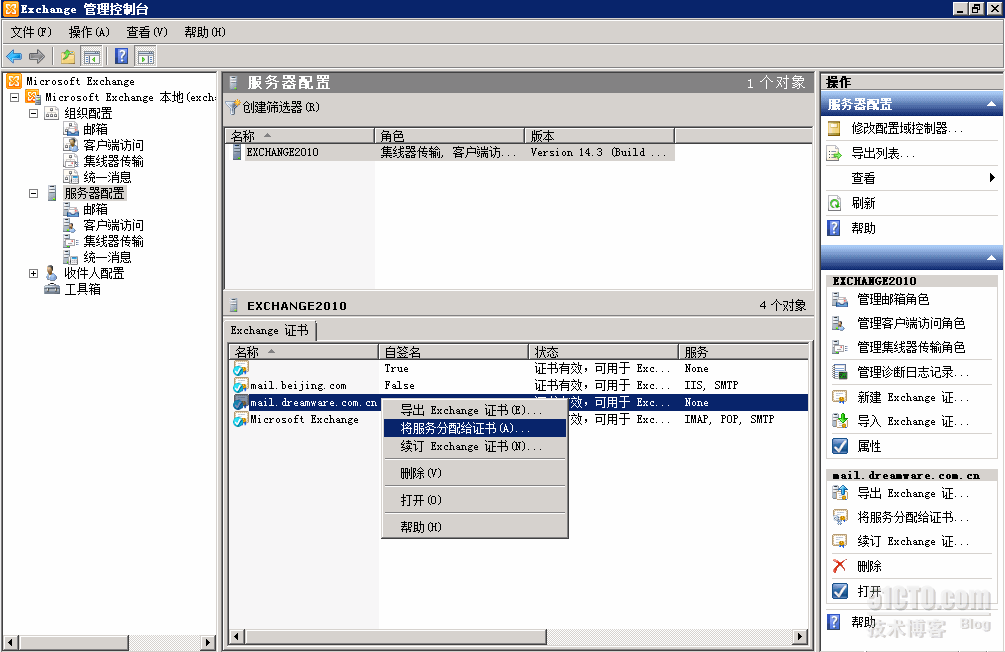Select 统一消息 under 服务器配置

coord(107,257)
